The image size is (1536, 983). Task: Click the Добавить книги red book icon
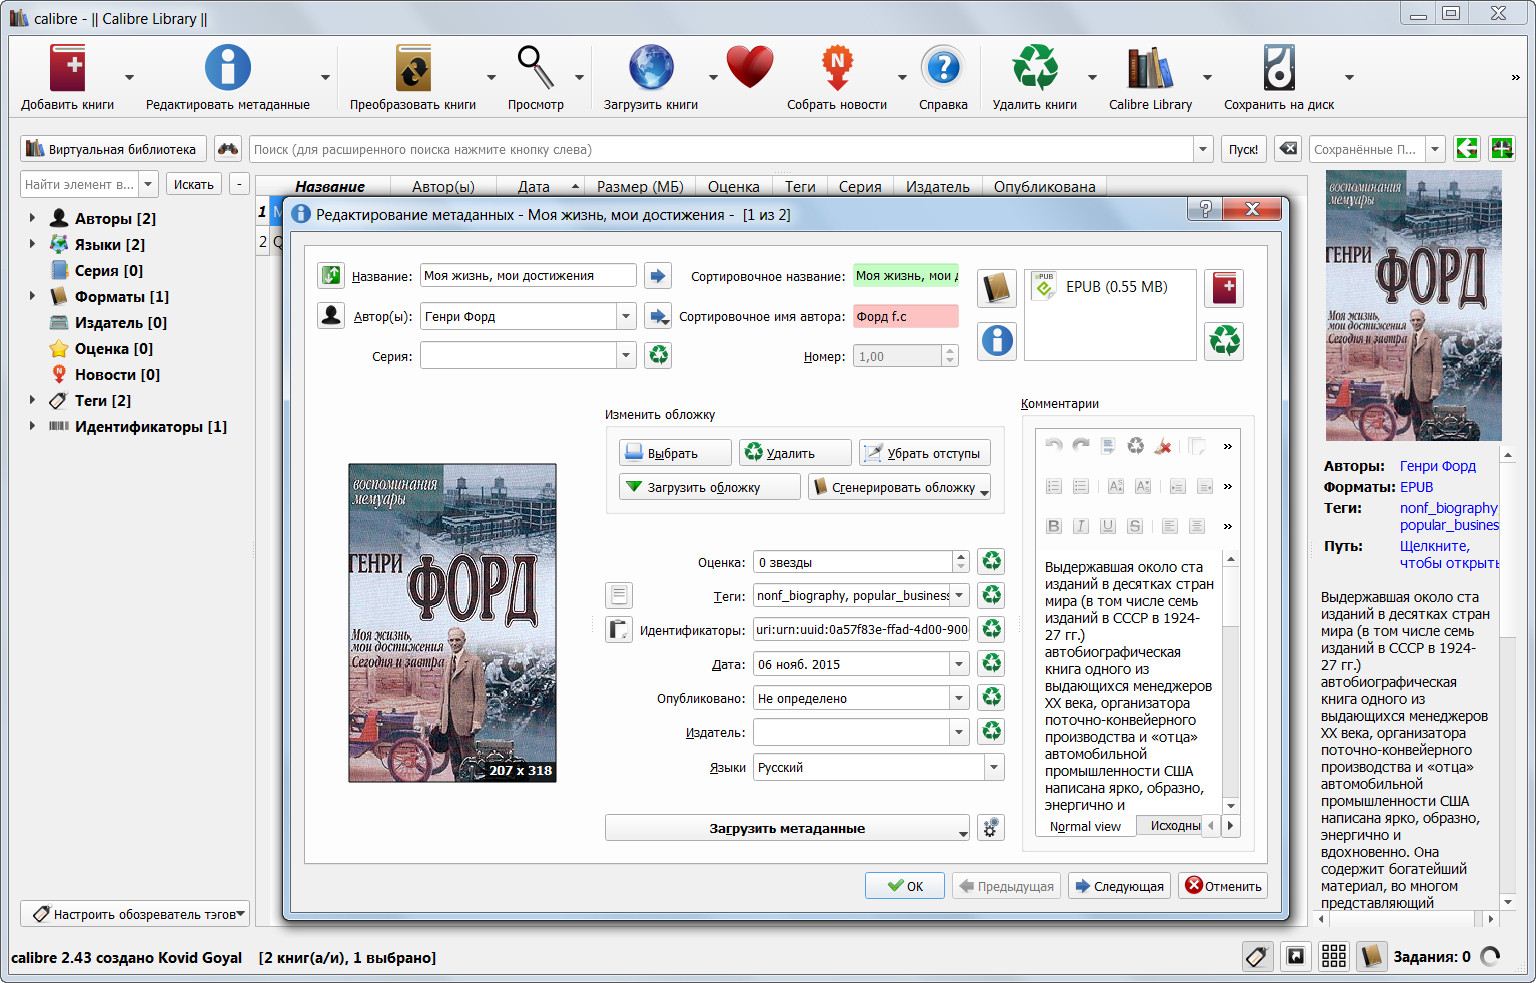[x=67, y=69]
